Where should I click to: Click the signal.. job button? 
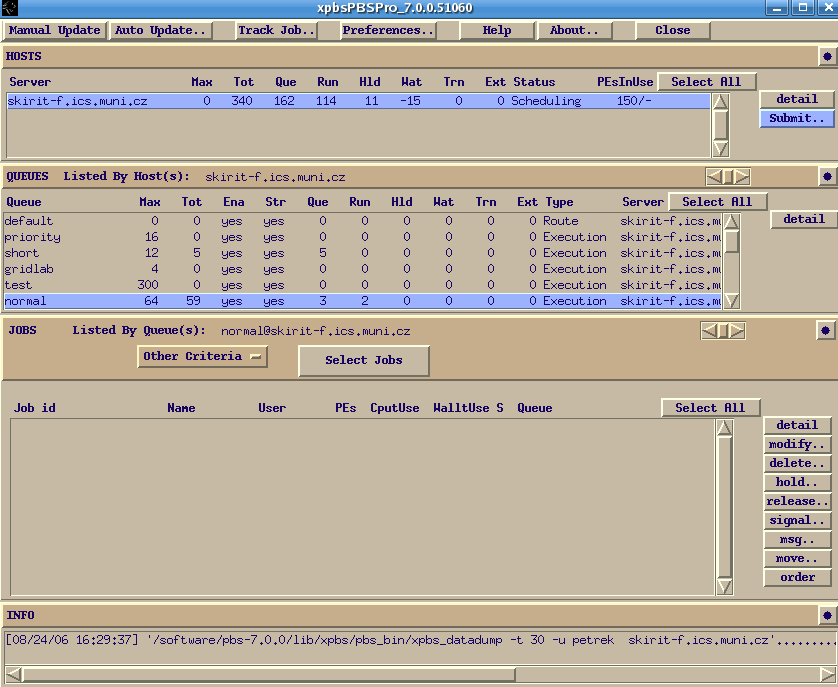pyautogui.click(x=797, y=520)
